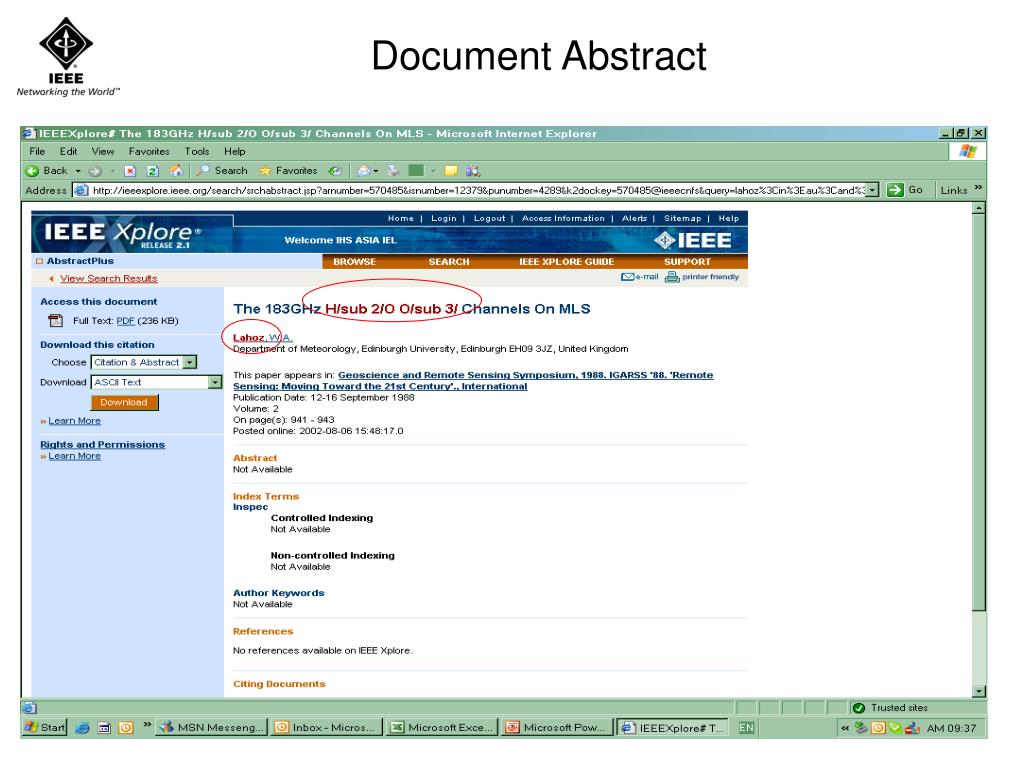The image size is (1024, 768).
Task: Switch to Microsoft PowerPoint taskbar button
Action: (558, 728)
